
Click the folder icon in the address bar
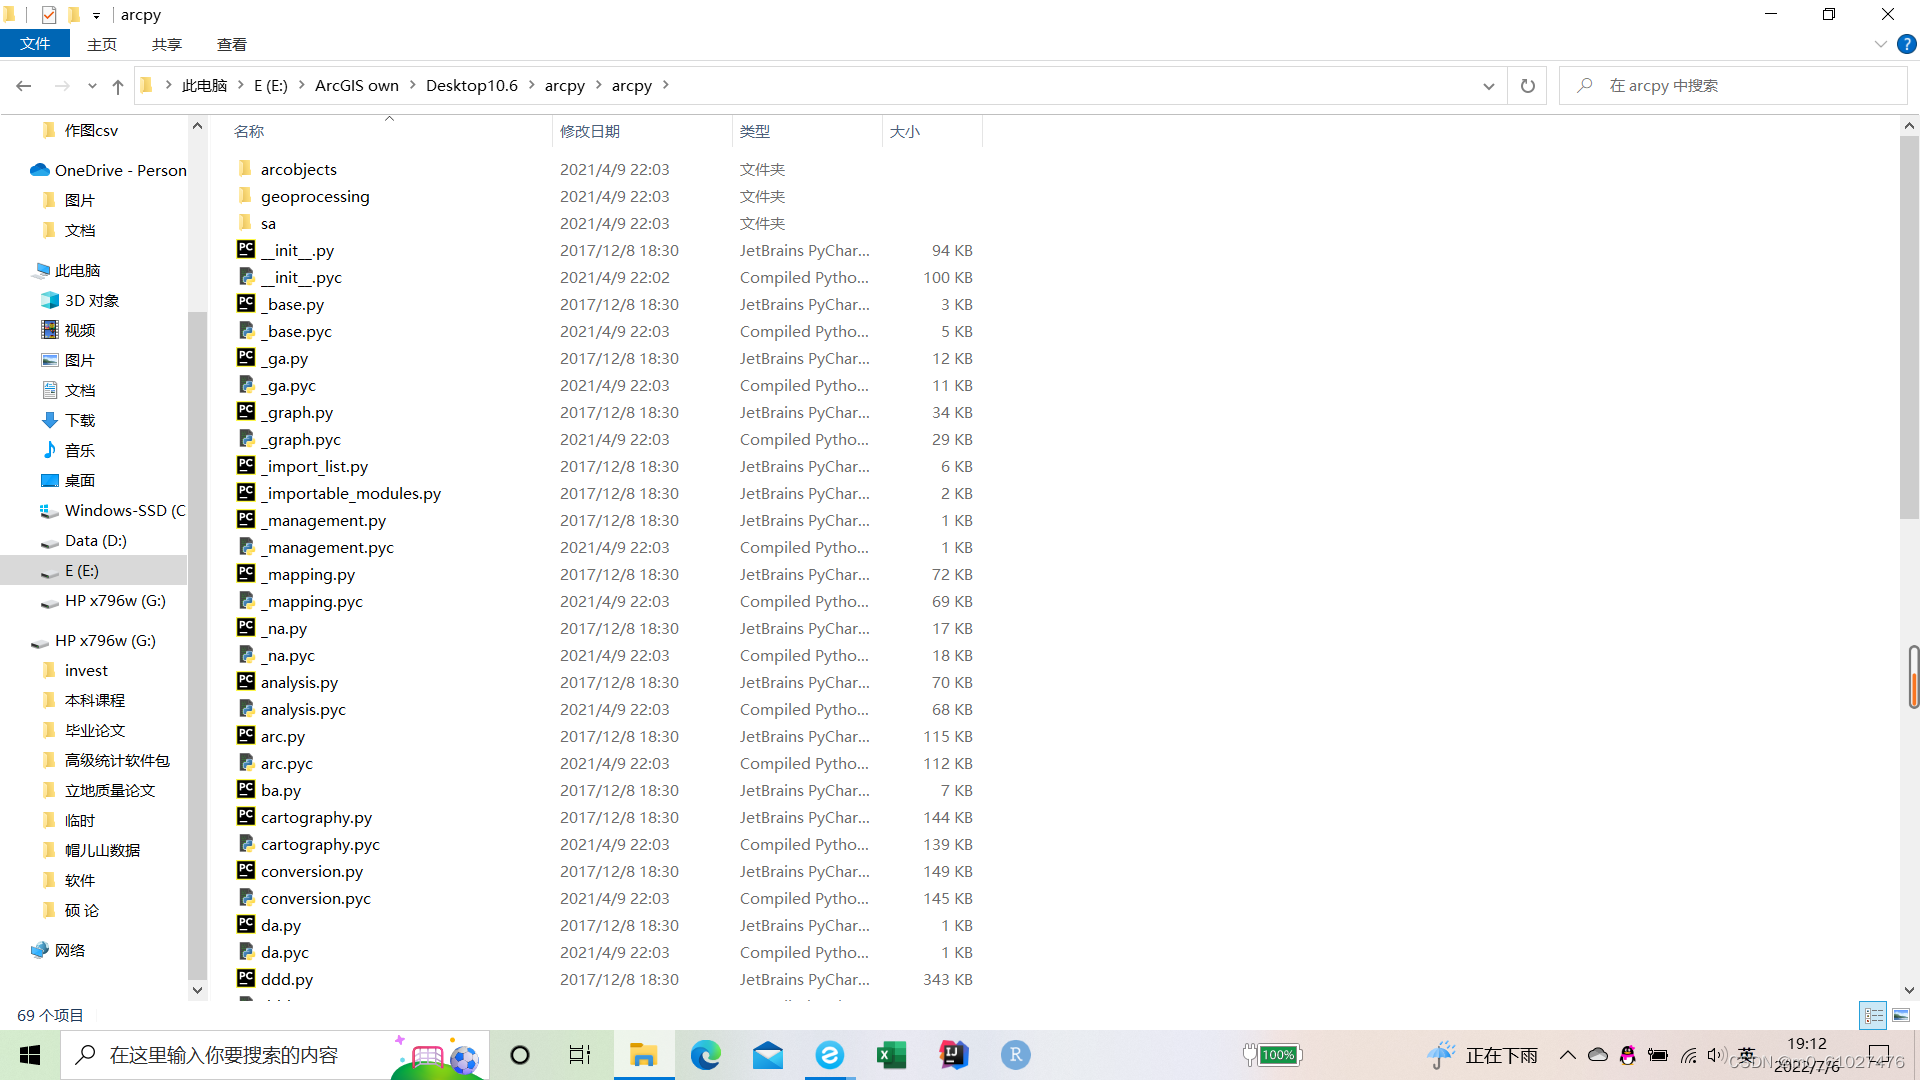click(x=147, y=84)
